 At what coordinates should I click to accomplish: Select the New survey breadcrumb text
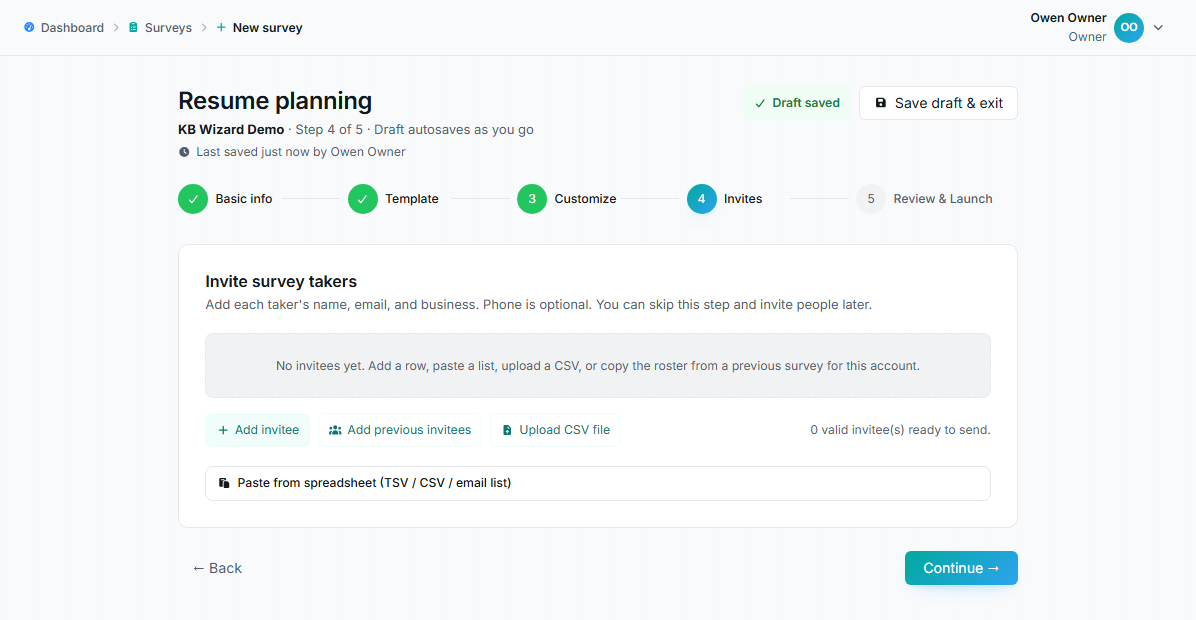(267, 27)
